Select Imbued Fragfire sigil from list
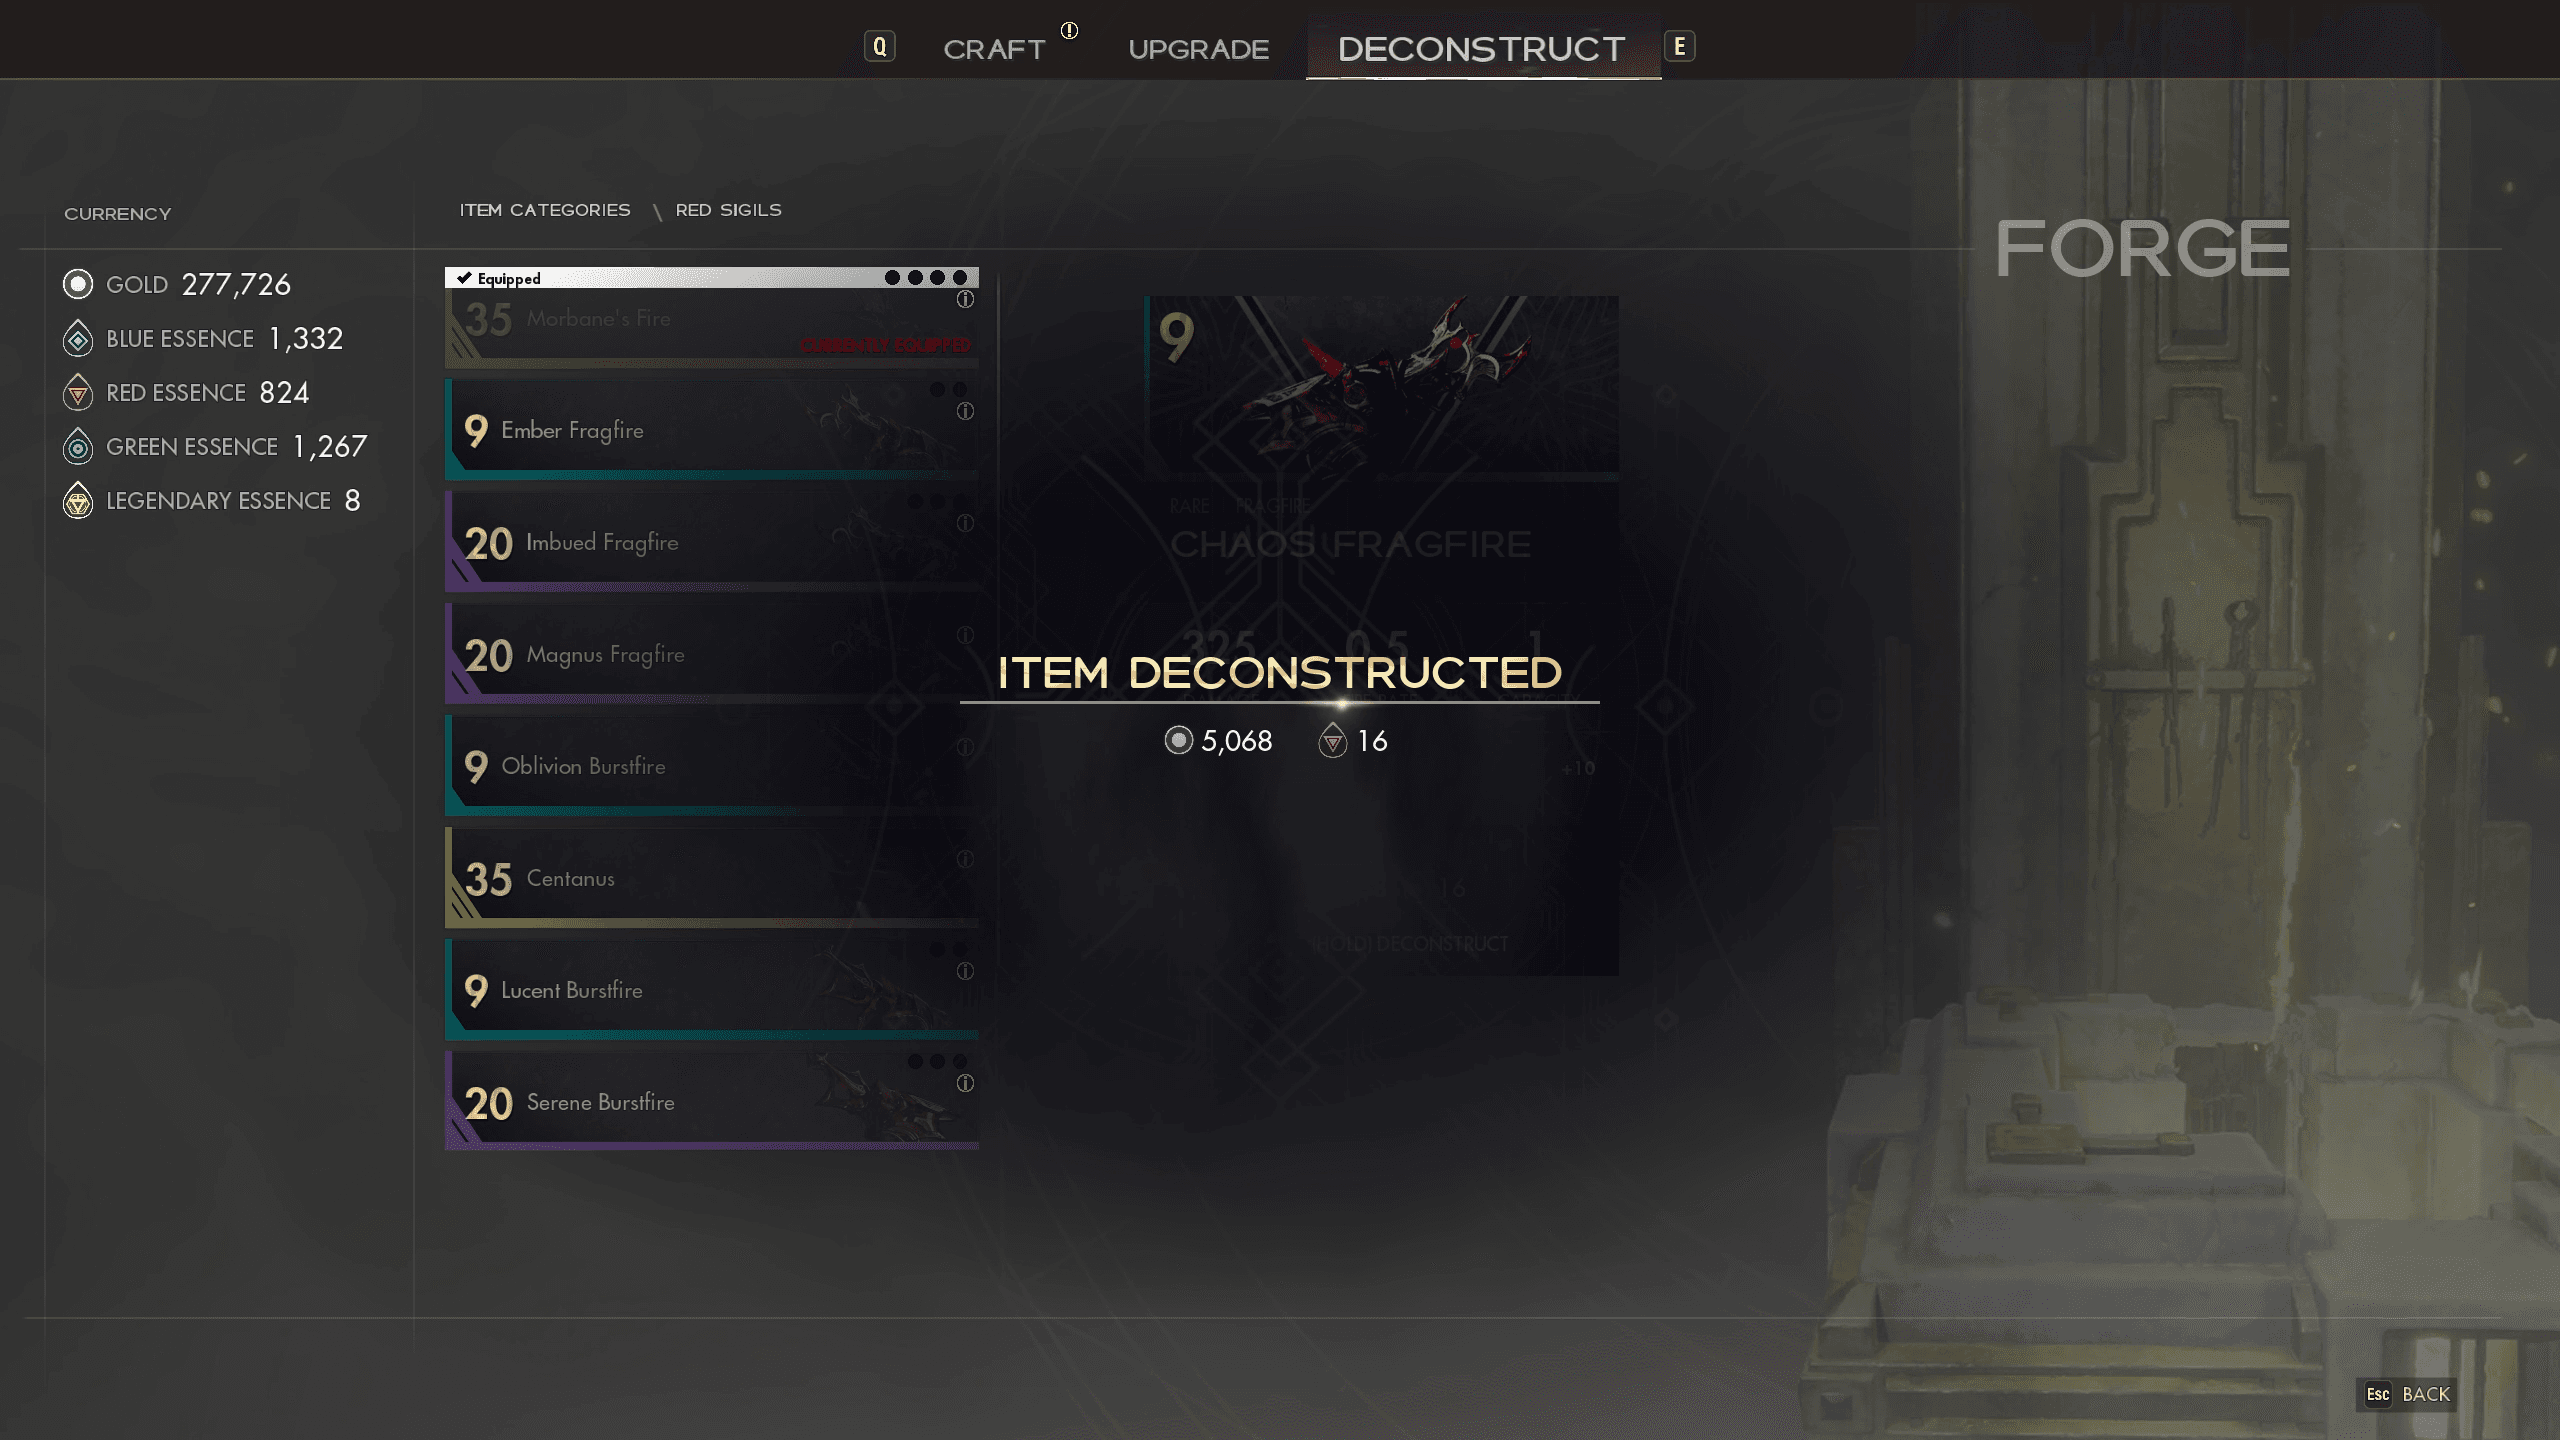 (712, 541)
